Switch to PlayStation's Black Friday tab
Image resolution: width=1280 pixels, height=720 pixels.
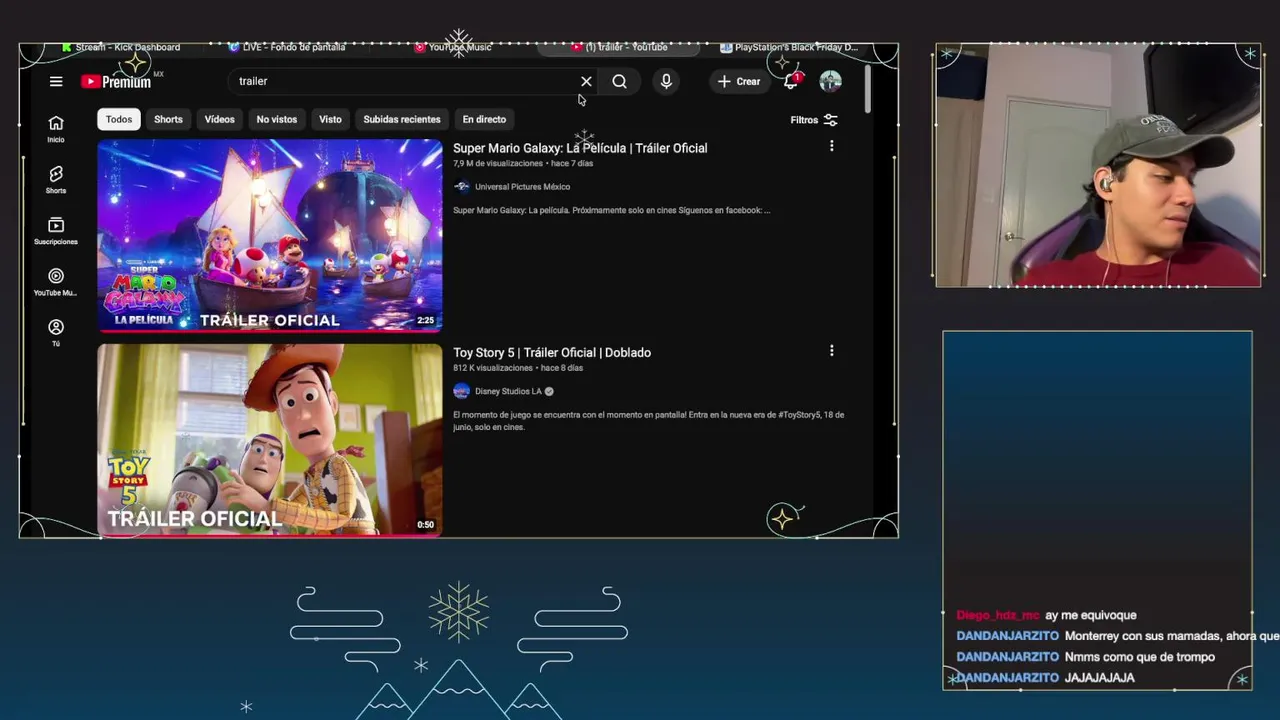coord(790,47)
